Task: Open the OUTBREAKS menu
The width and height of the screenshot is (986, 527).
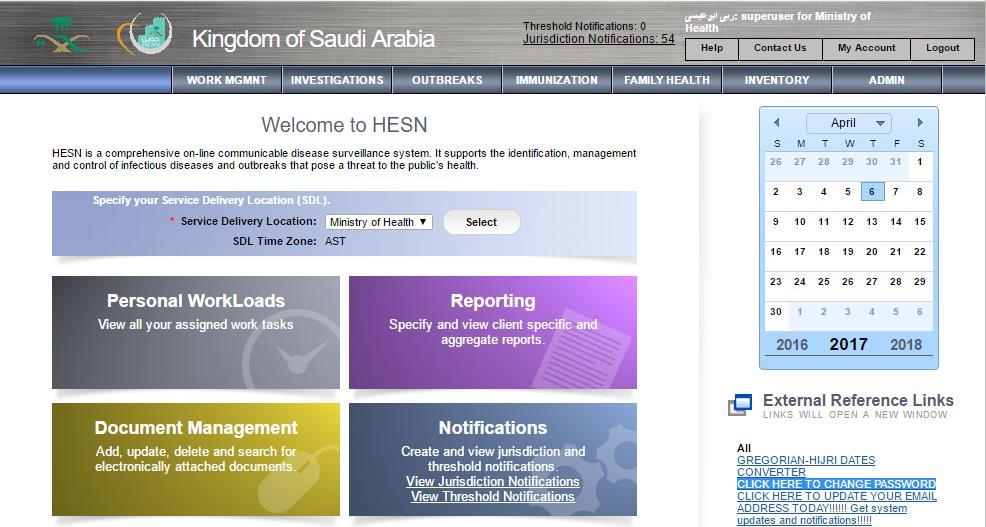Action: point(447,80)
